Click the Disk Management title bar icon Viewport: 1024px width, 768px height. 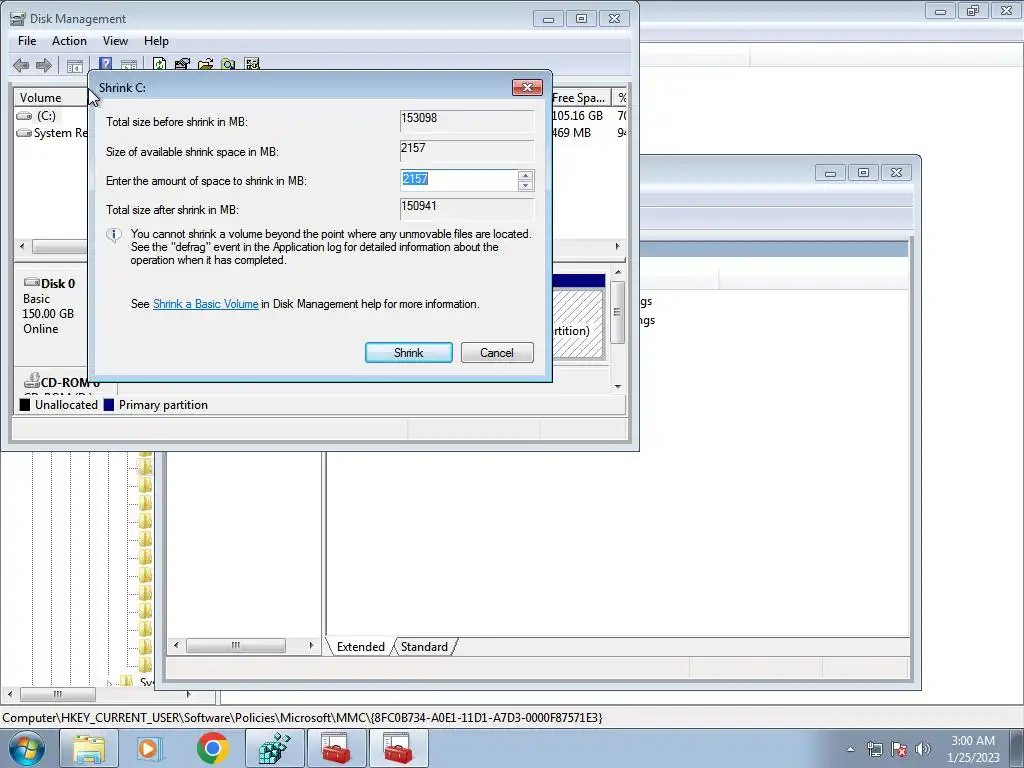tap(18, 18)
